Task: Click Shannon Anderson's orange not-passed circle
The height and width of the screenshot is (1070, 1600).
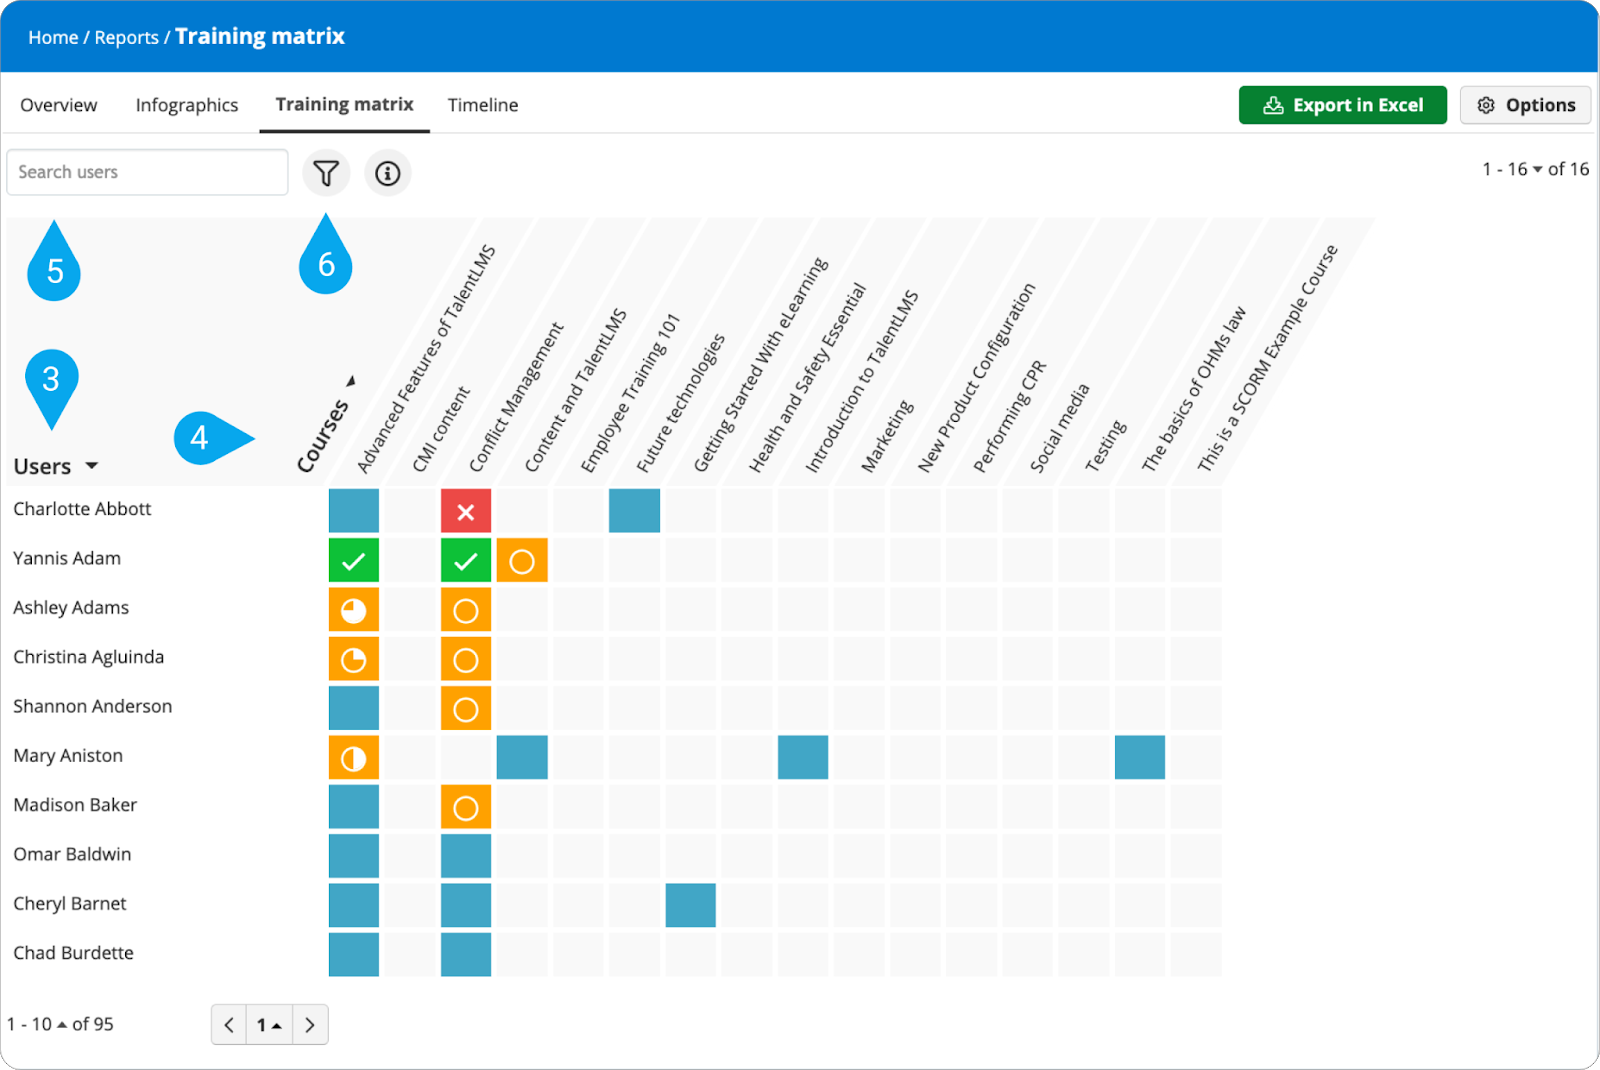Action: pyautogui.click(x=466, y=708)
